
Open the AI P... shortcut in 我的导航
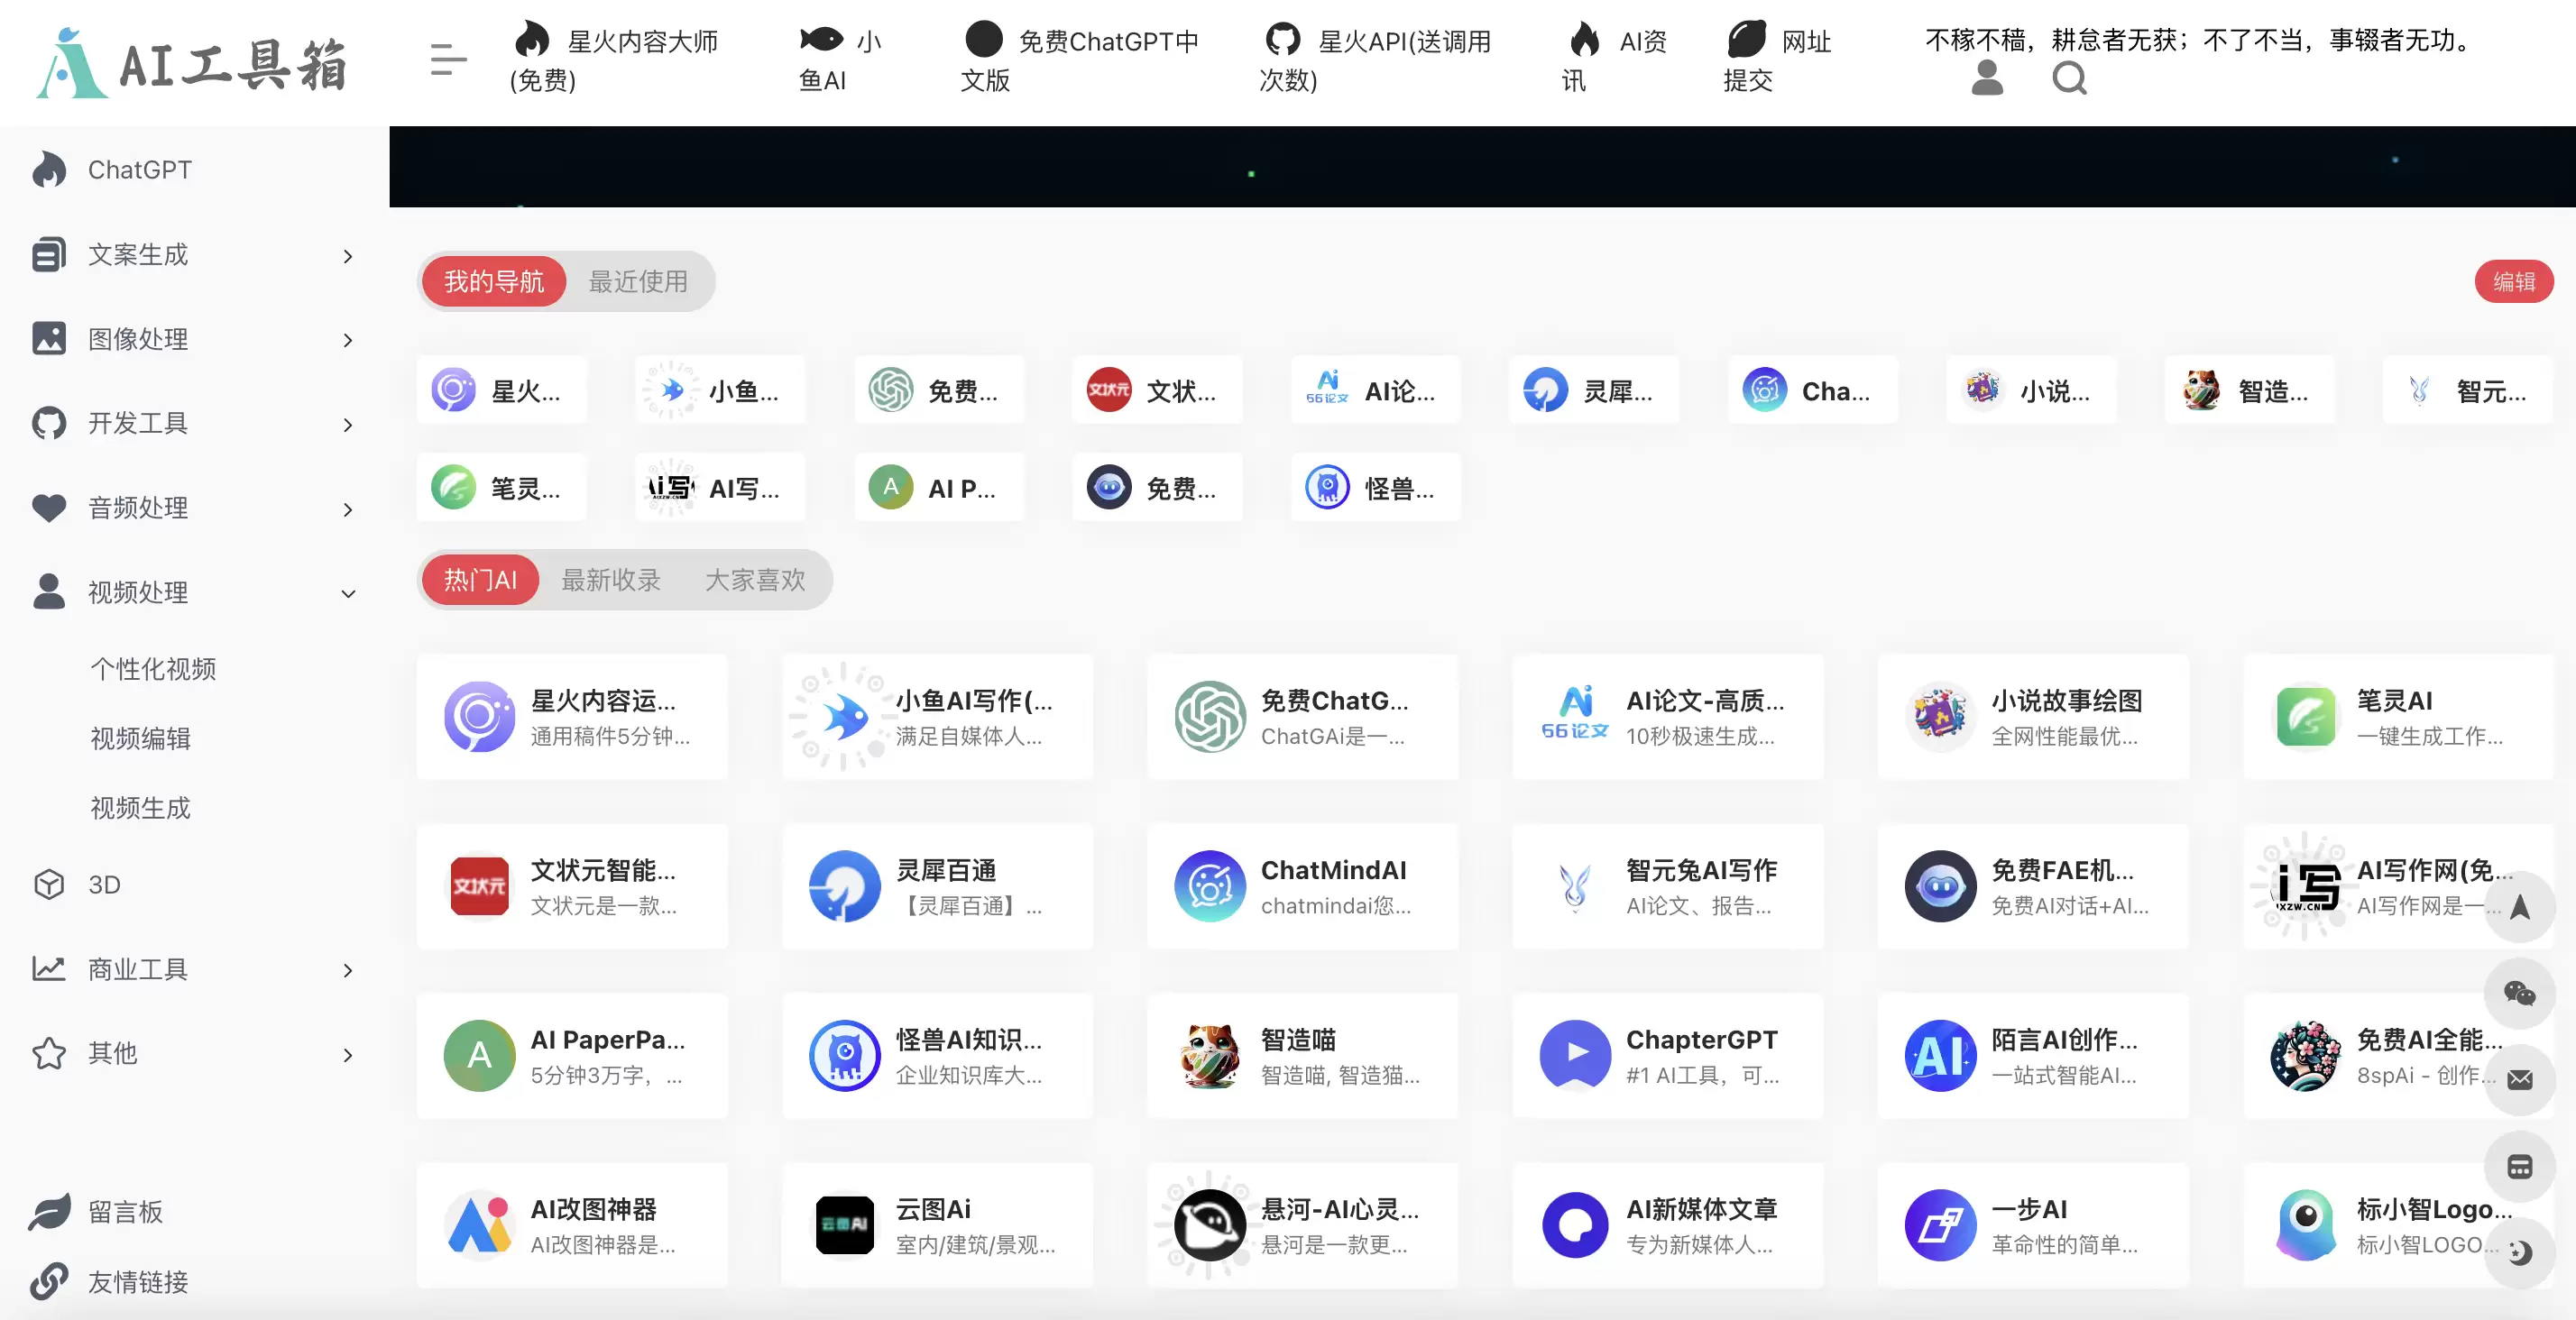(939, 488)
